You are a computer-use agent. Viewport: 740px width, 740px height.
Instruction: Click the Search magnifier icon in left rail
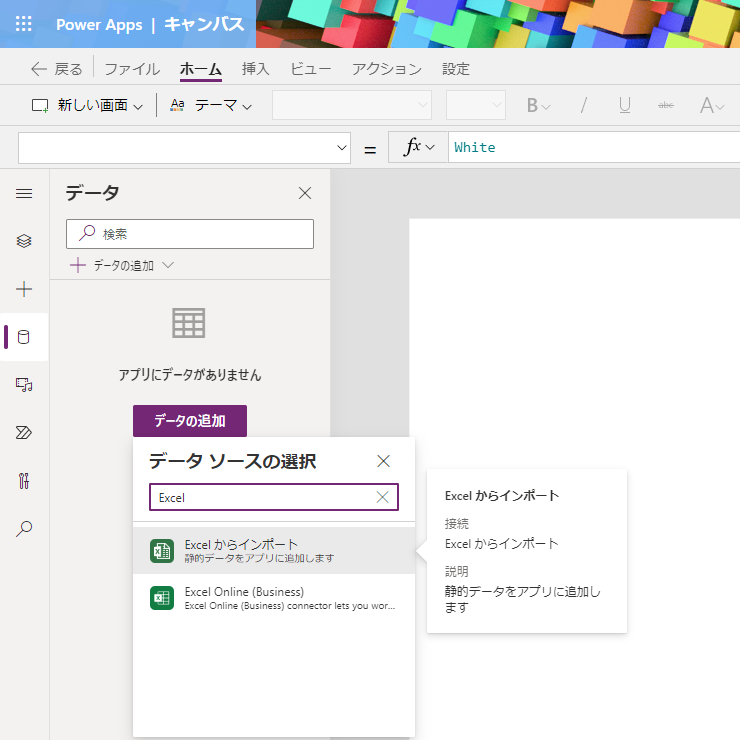[x=24, y=528]
